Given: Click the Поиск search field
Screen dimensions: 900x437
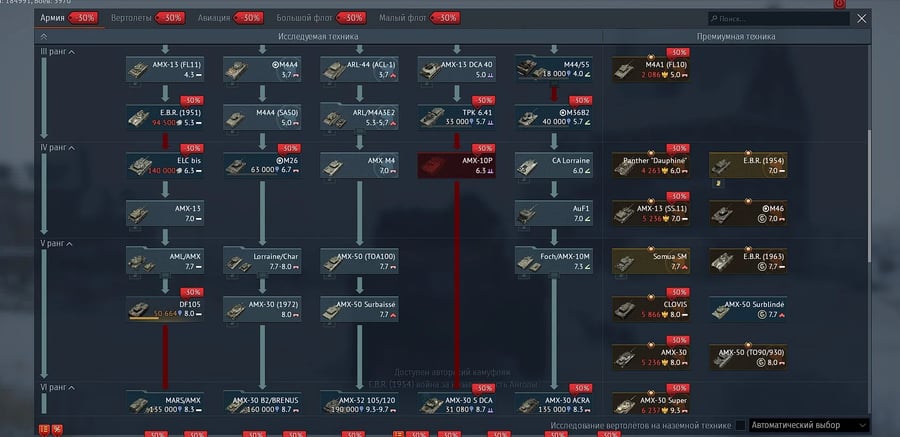Looking at the screenshot, I should pyautogui.click(x=779, y=18).
